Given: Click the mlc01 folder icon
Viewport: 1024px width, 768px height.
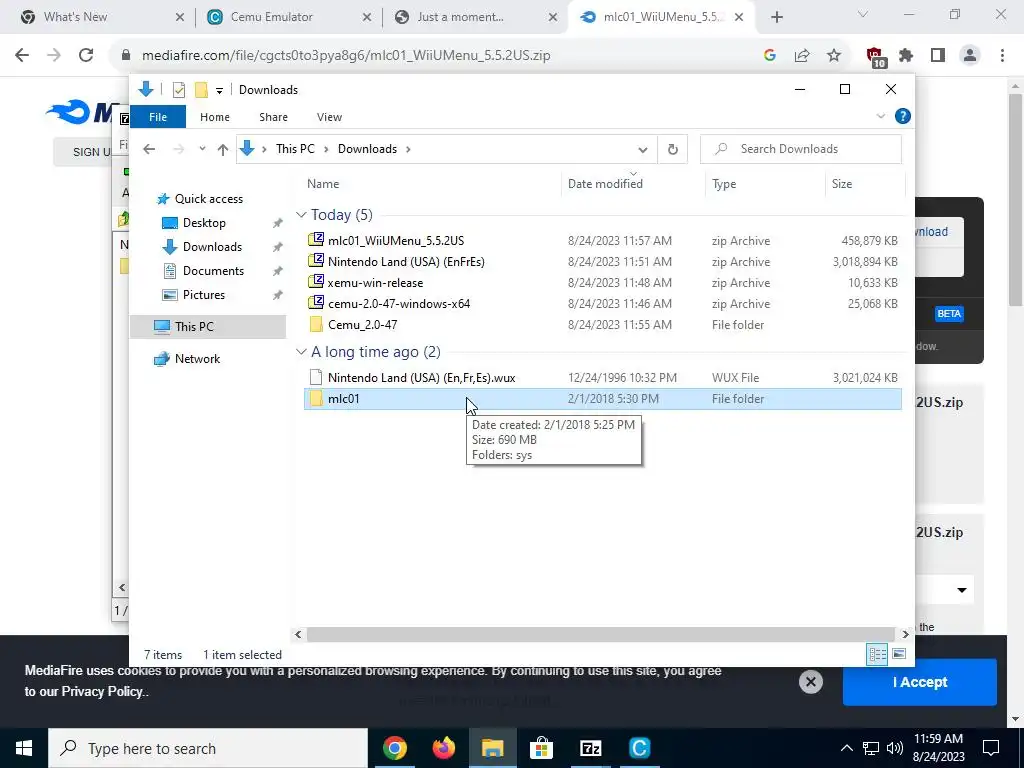Looking at the screenshot, I should [316, 398].
